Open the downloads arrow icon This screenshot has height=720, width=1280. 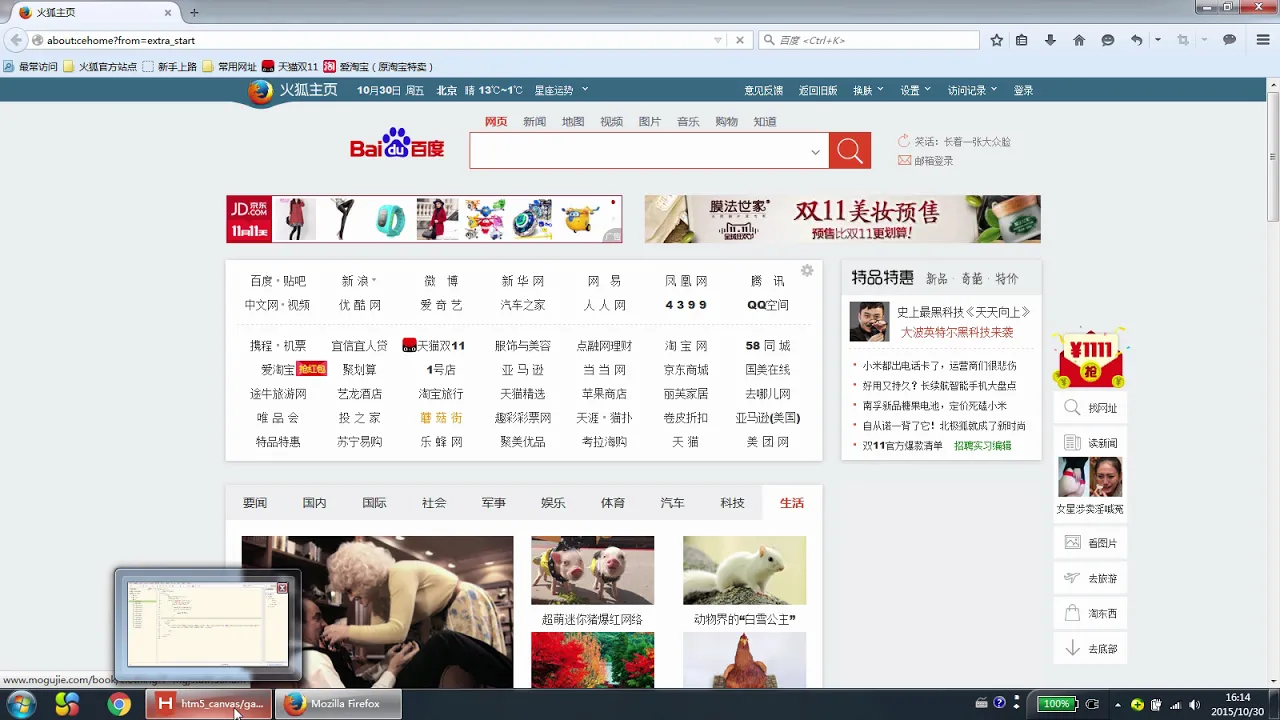pyautogui.click(x=1050, y=40)
